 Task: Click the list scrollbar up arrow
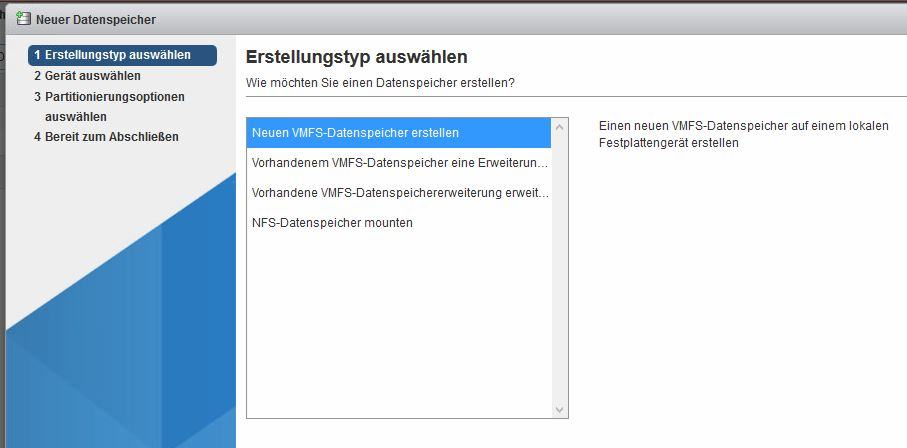559,127
